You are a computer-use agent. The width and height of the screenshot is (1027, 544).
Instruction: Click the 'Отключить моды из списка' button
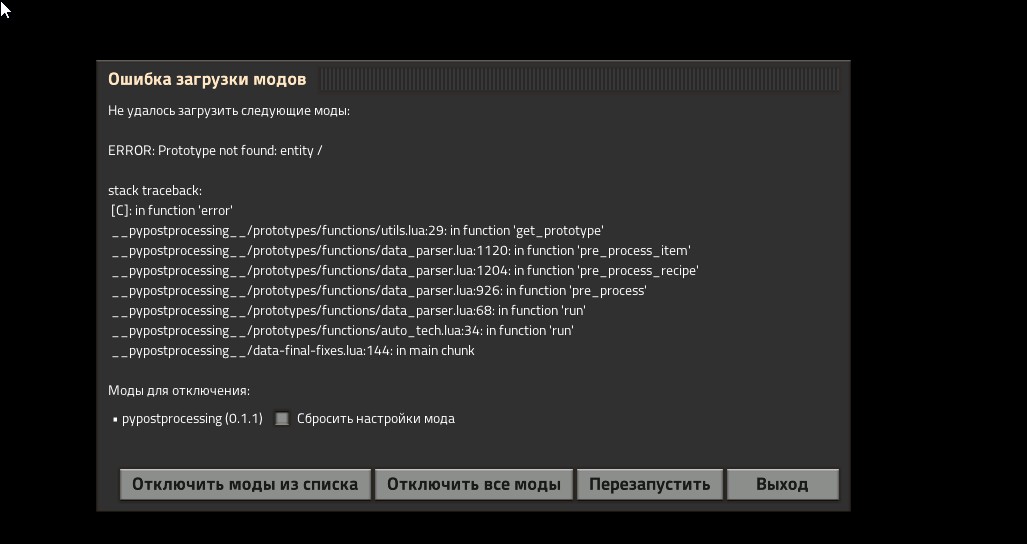pos(245,484)
